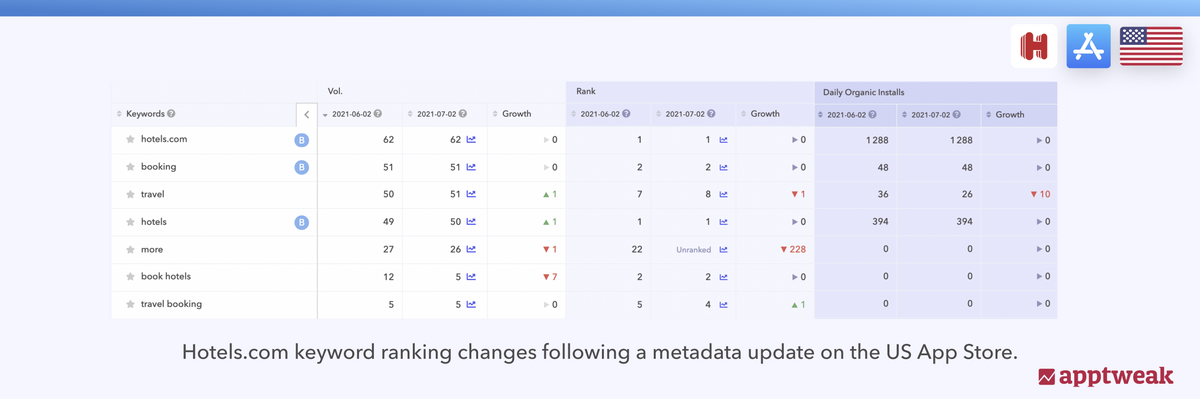
Task: Open Rank 2021-06-02 help icon
Action: (x=627, y=114)
